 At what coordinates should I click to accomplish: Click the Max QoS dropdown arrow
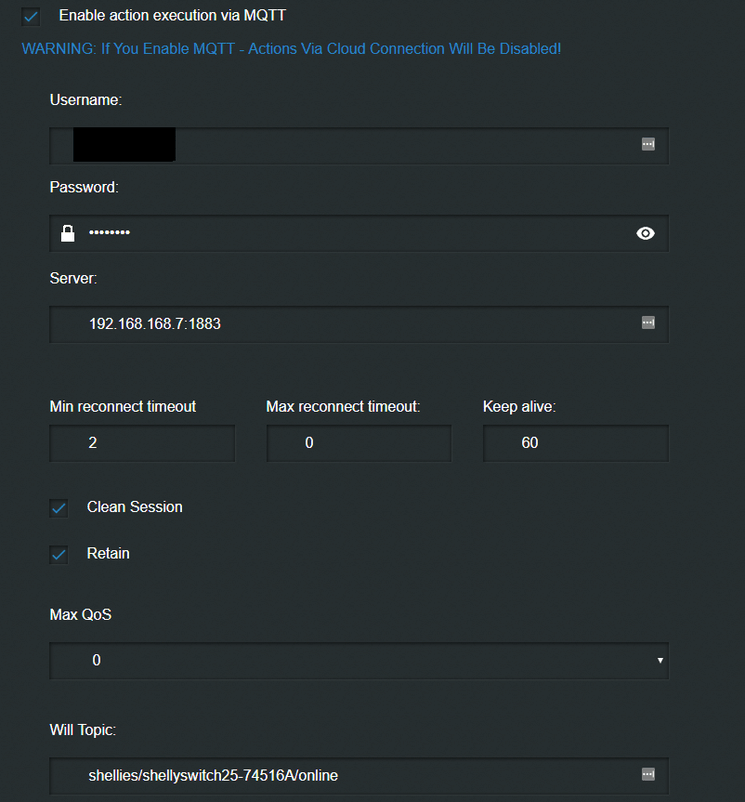click(660, 660)
